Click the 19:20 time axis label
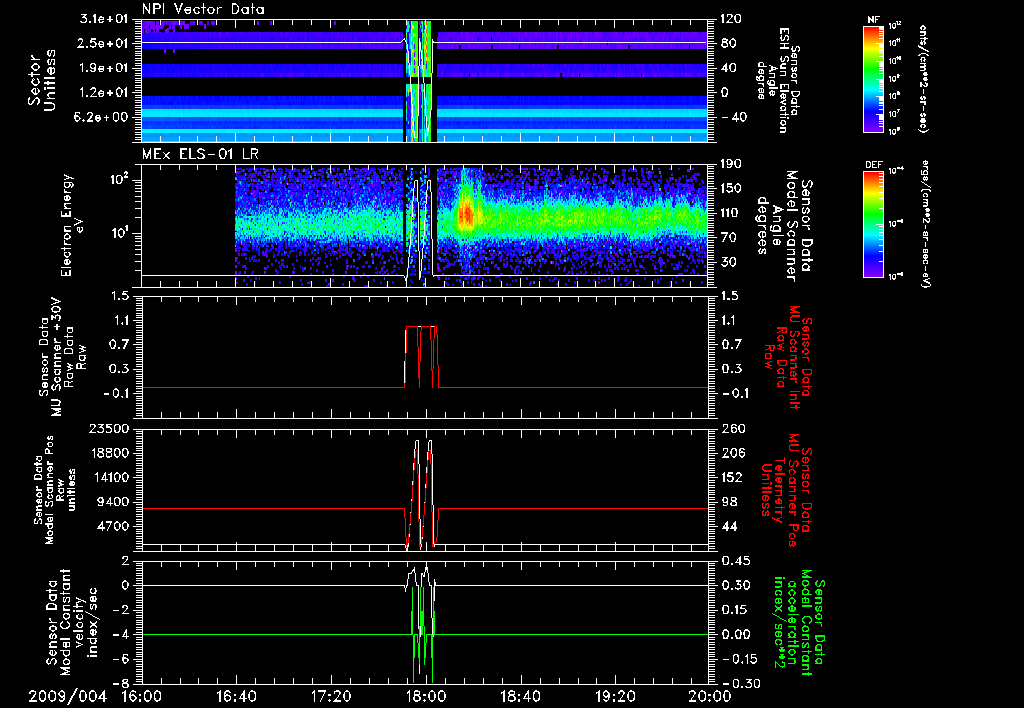This screenshot has width=1024, height=708. tap(616, 696)
